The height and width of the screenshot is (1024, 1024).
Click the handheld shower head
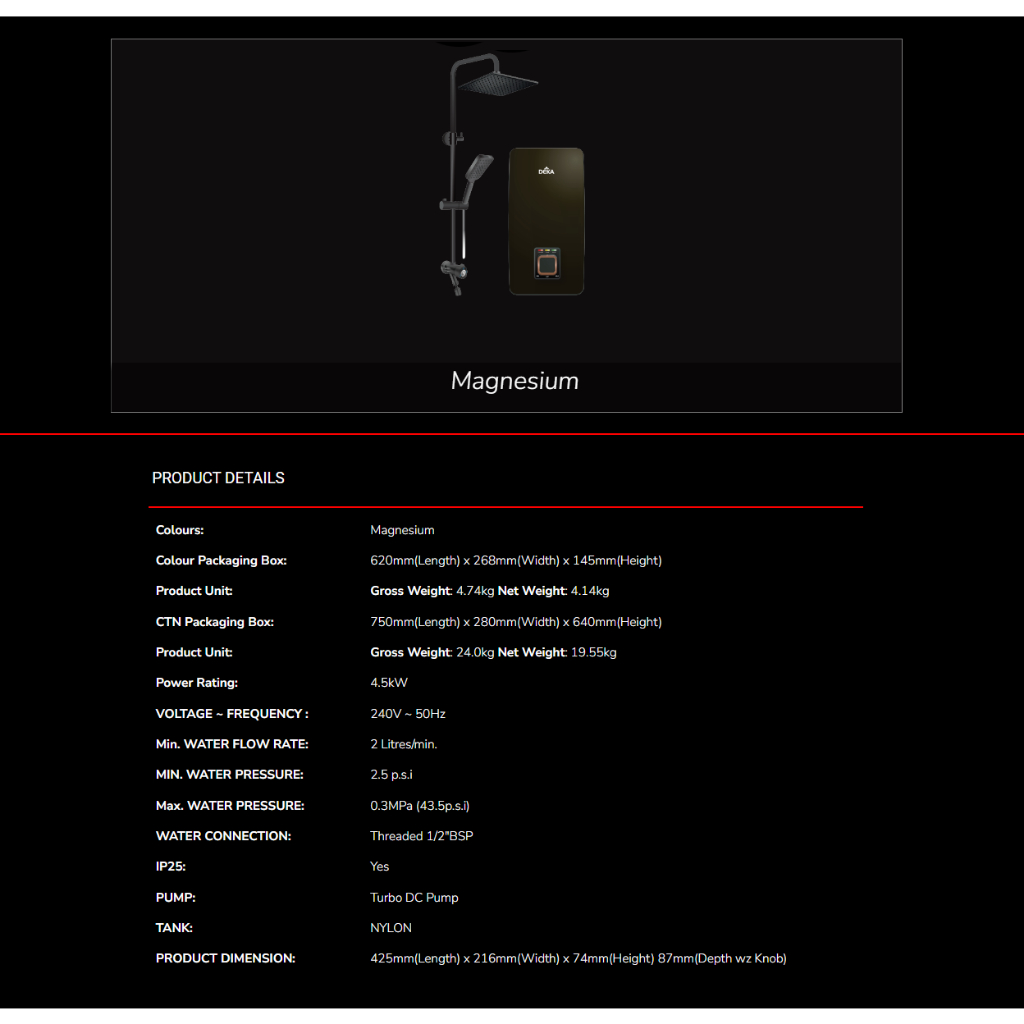(480, 167)
